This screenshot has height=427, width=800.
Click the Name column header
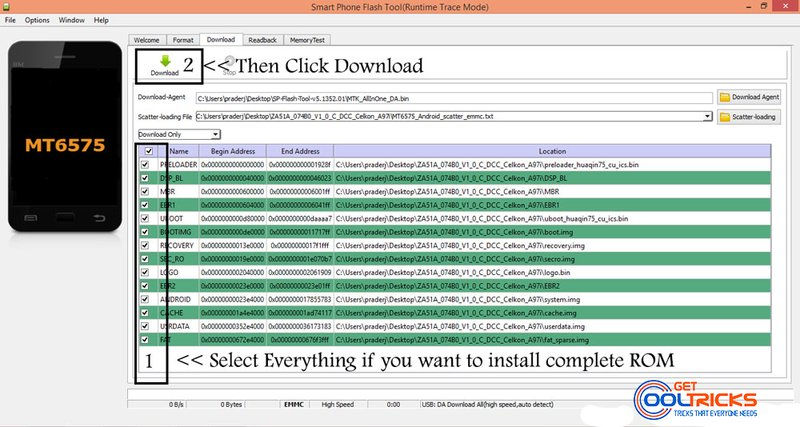pyautogui.click(x=179, y=151)
